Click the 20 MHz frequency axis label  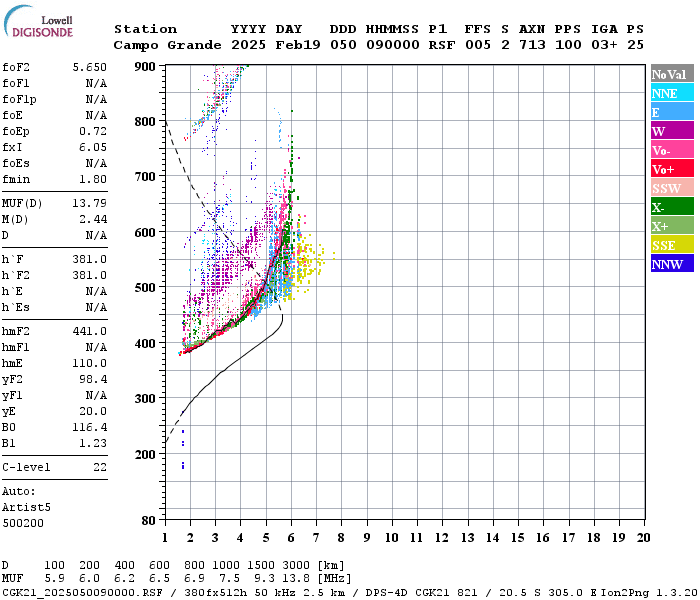pos(643,538)
